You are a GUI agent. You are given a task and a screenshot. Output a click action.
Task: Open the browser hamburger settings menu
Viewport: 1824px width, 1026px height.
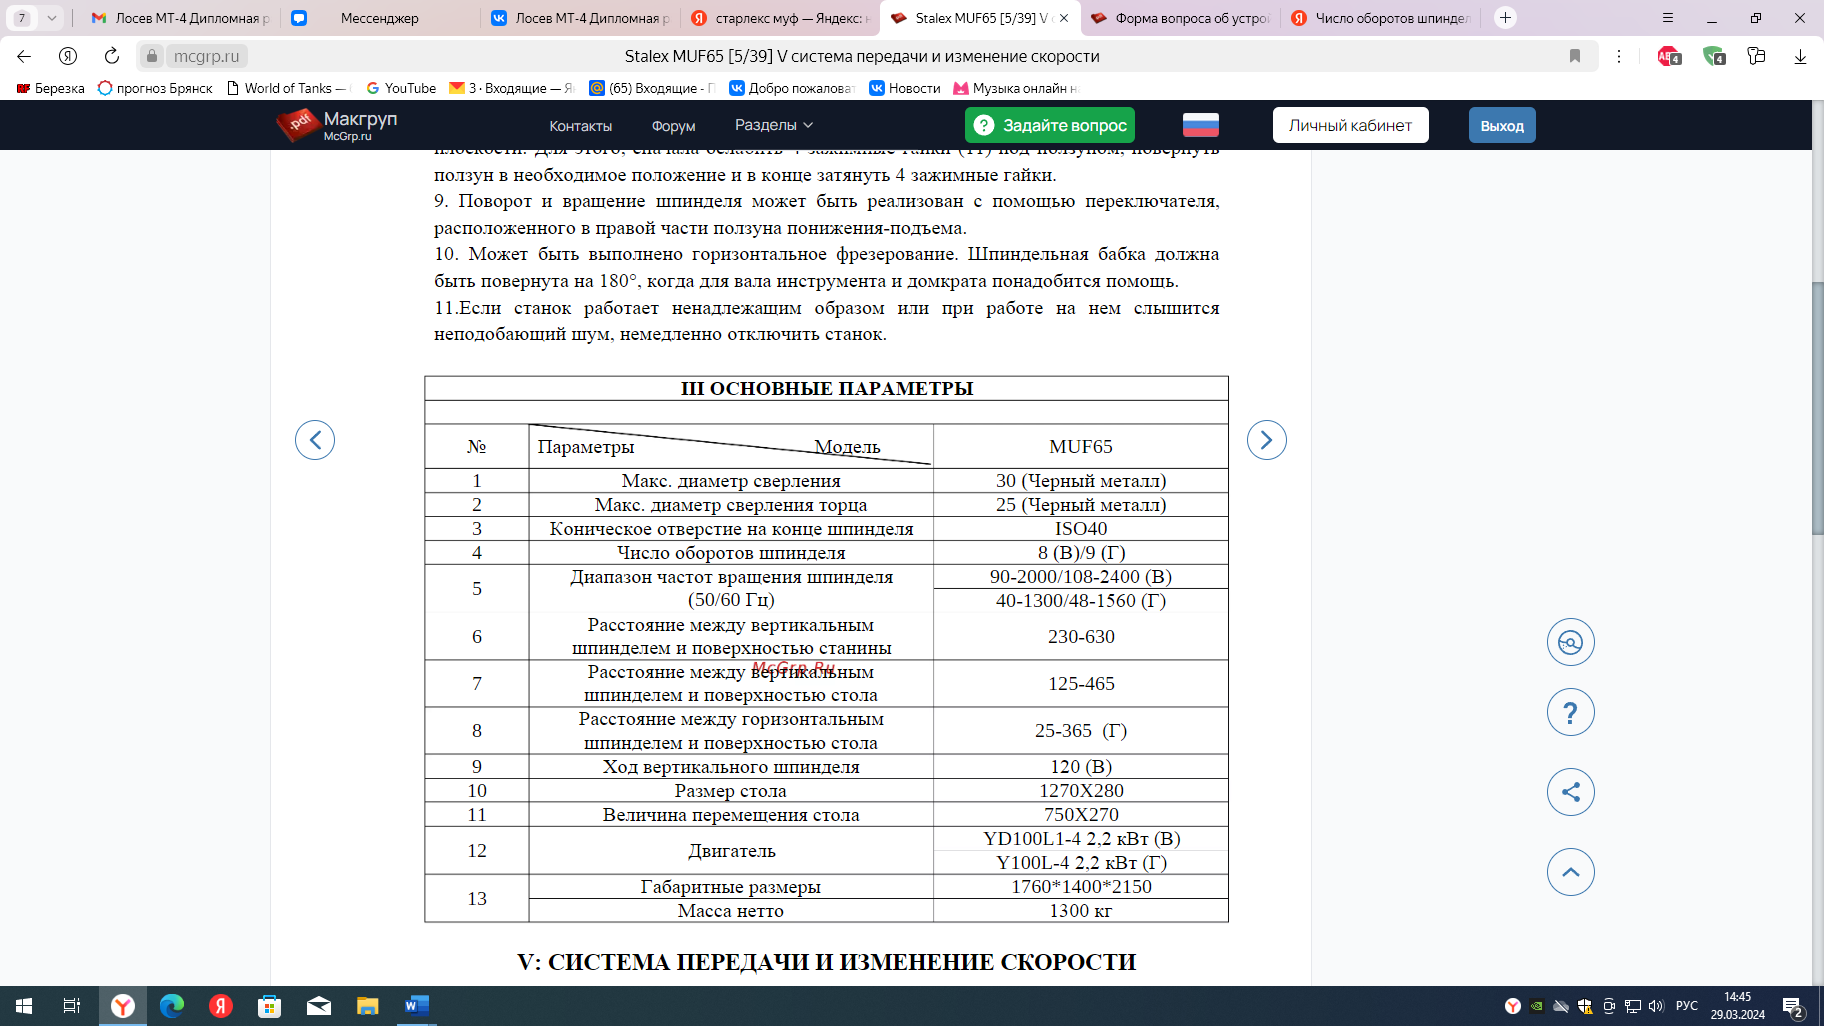pyautogui.click(x=1667, y=17)
